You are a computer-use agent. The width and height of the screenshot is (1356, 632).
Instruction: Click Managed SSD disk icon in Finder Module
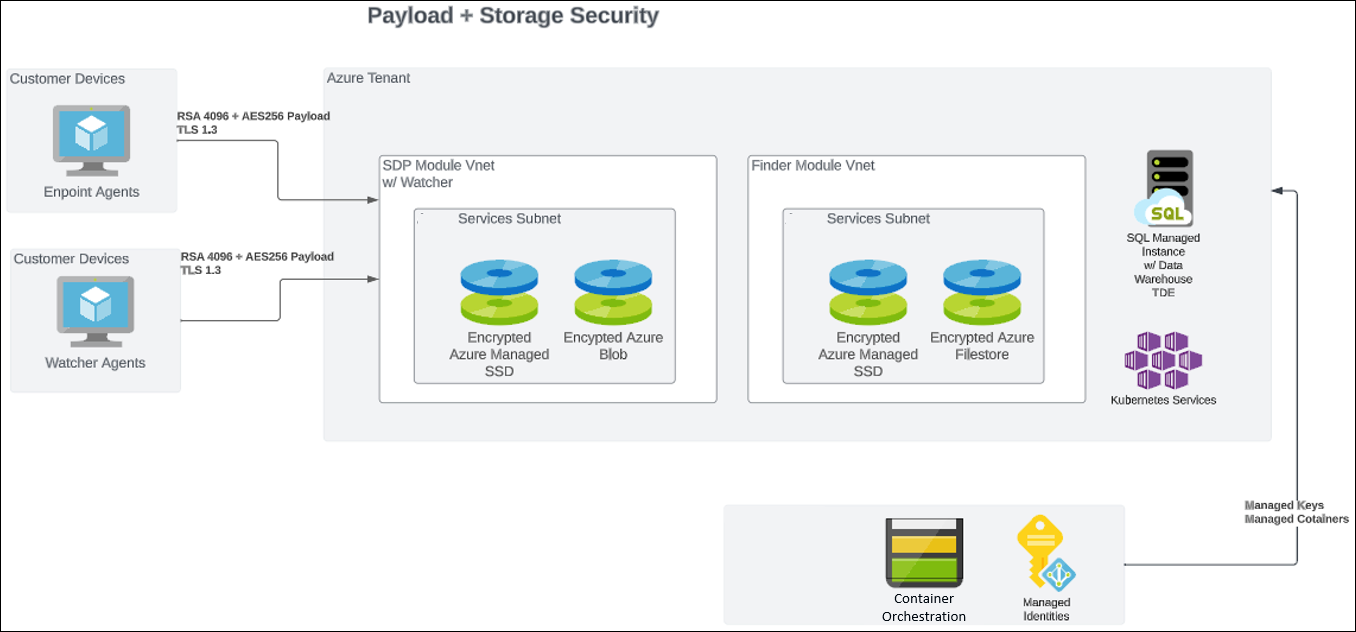pos(868,292)
